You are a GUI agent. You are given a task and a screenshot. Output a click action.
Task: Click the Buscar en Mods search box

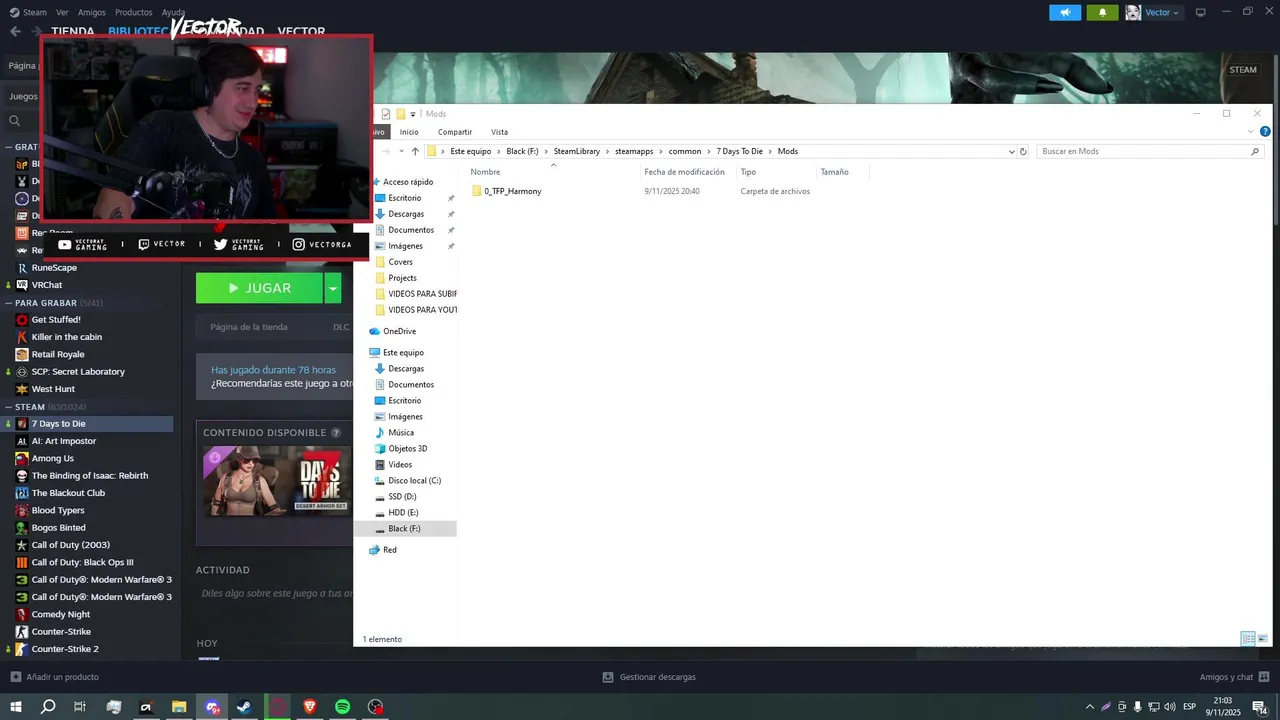click(x=1148, y=151)
